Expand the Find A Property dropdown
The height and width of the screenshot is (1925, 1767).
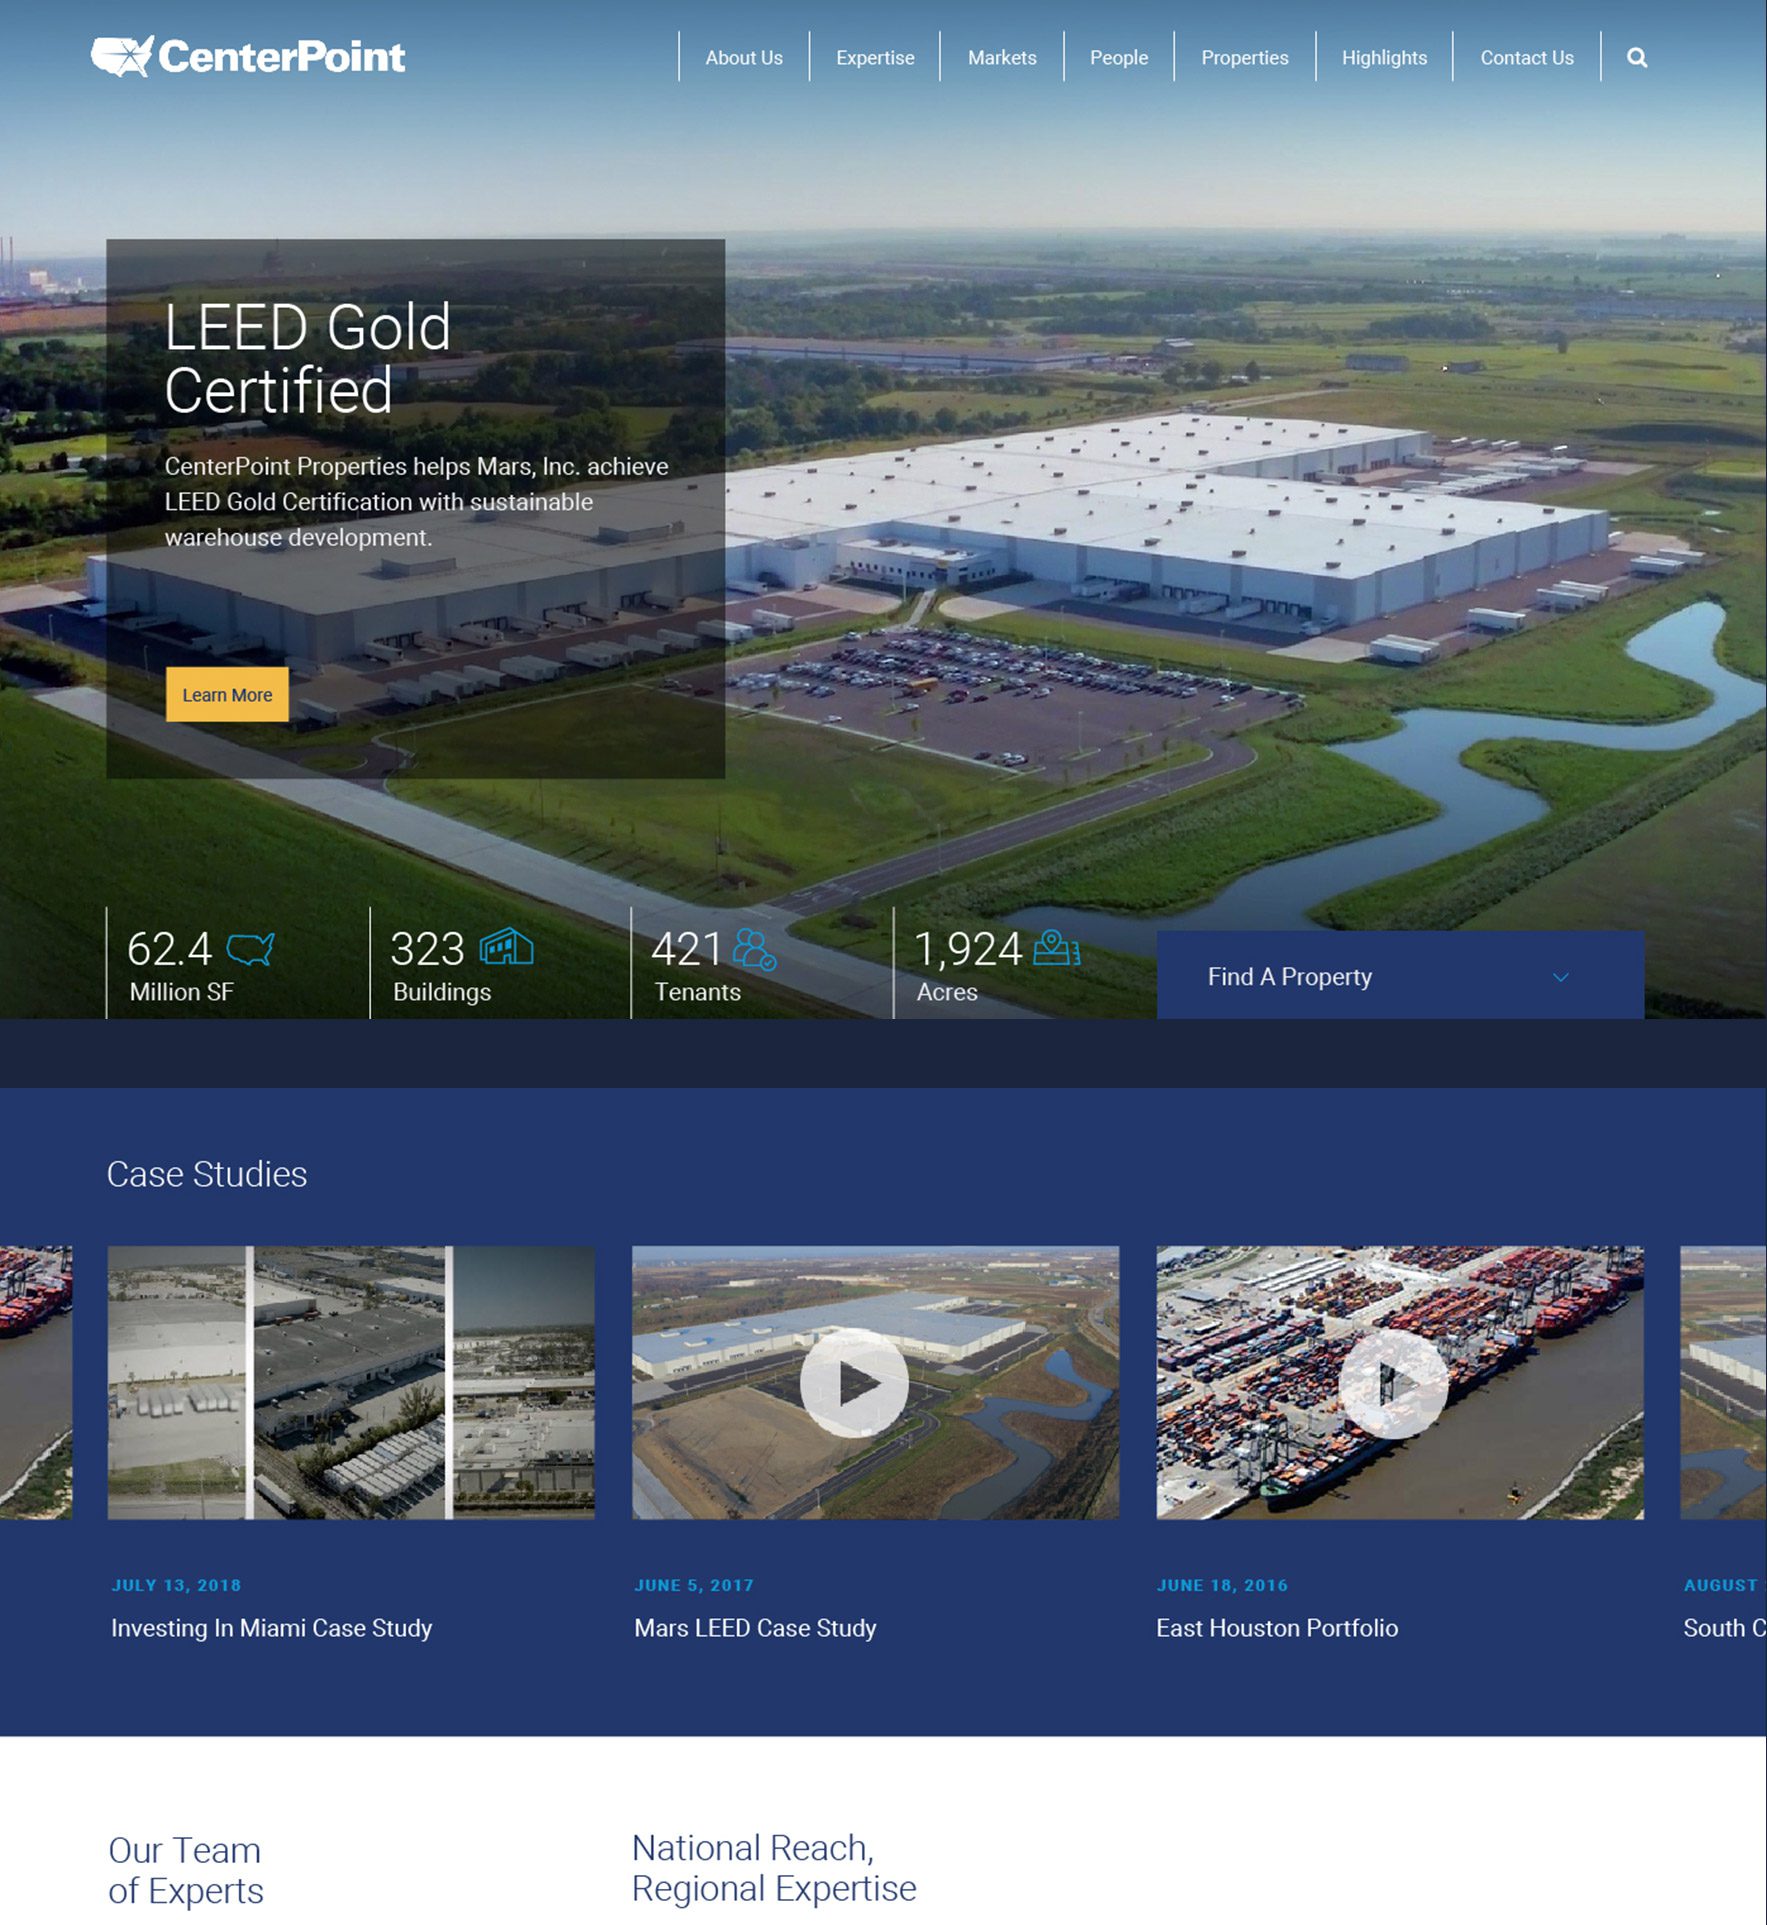click(1400, 975)
